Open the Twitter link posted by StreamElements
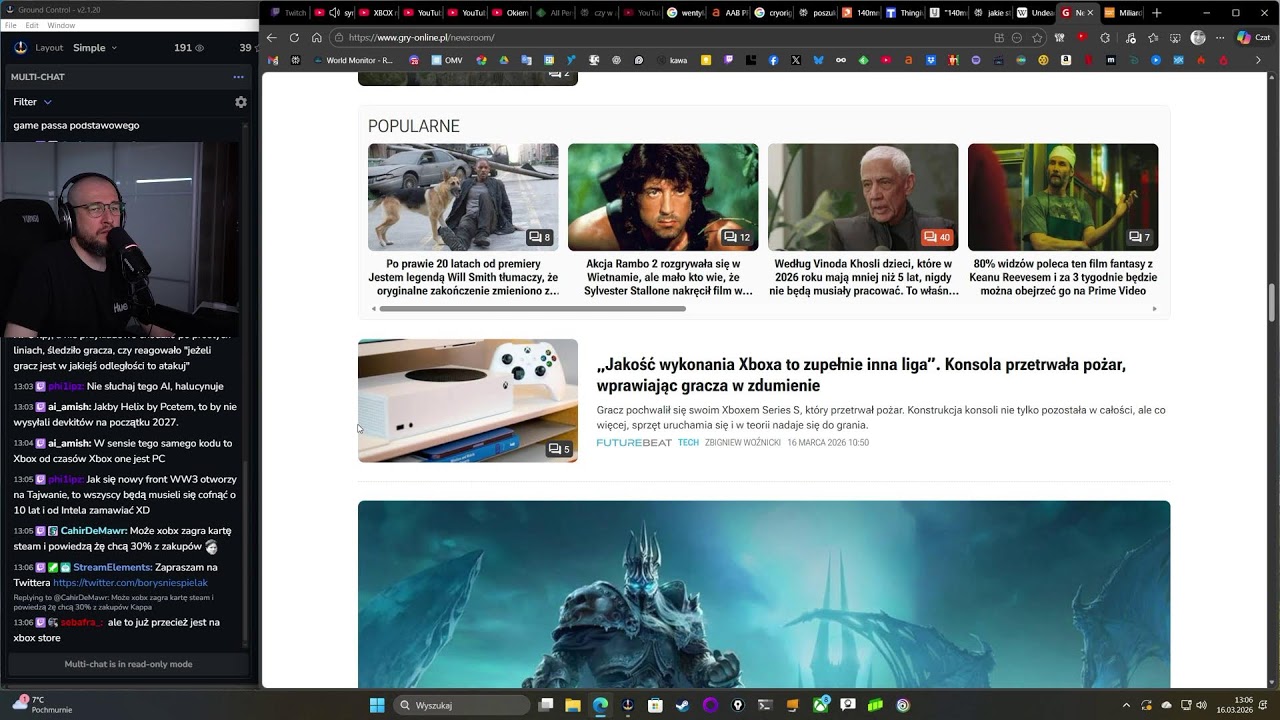Image resolution: width=1280 pixels, height=720 pixels. [x=130, y=582]
